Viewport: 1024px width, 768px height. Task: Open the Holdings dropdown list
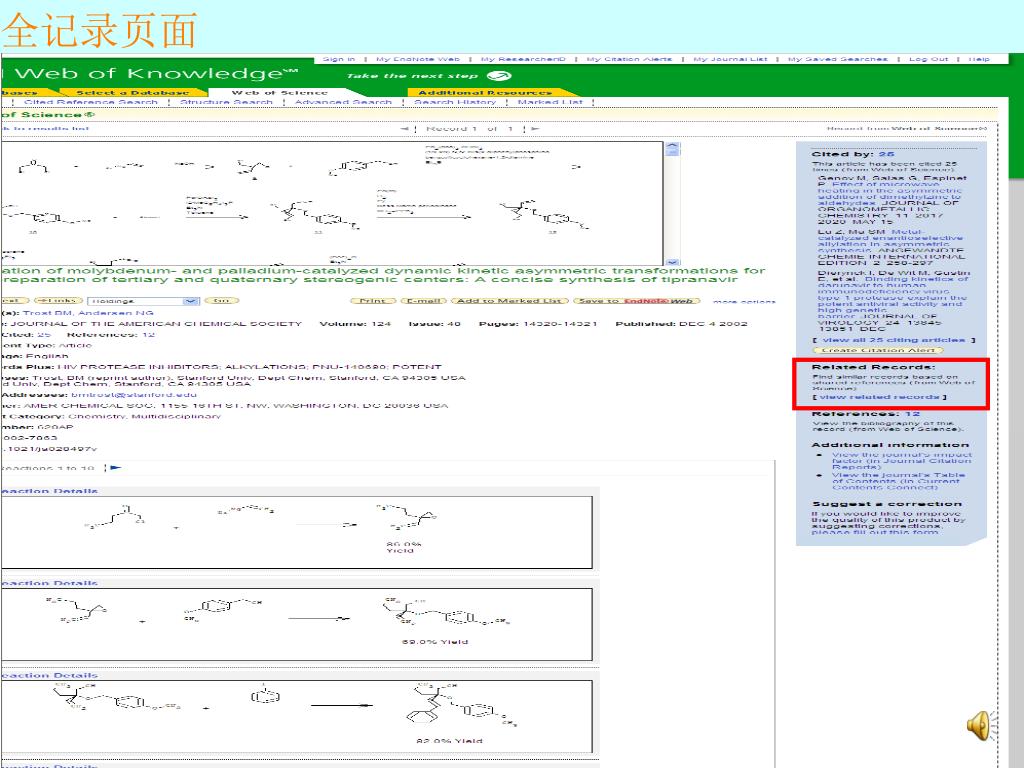143,301
